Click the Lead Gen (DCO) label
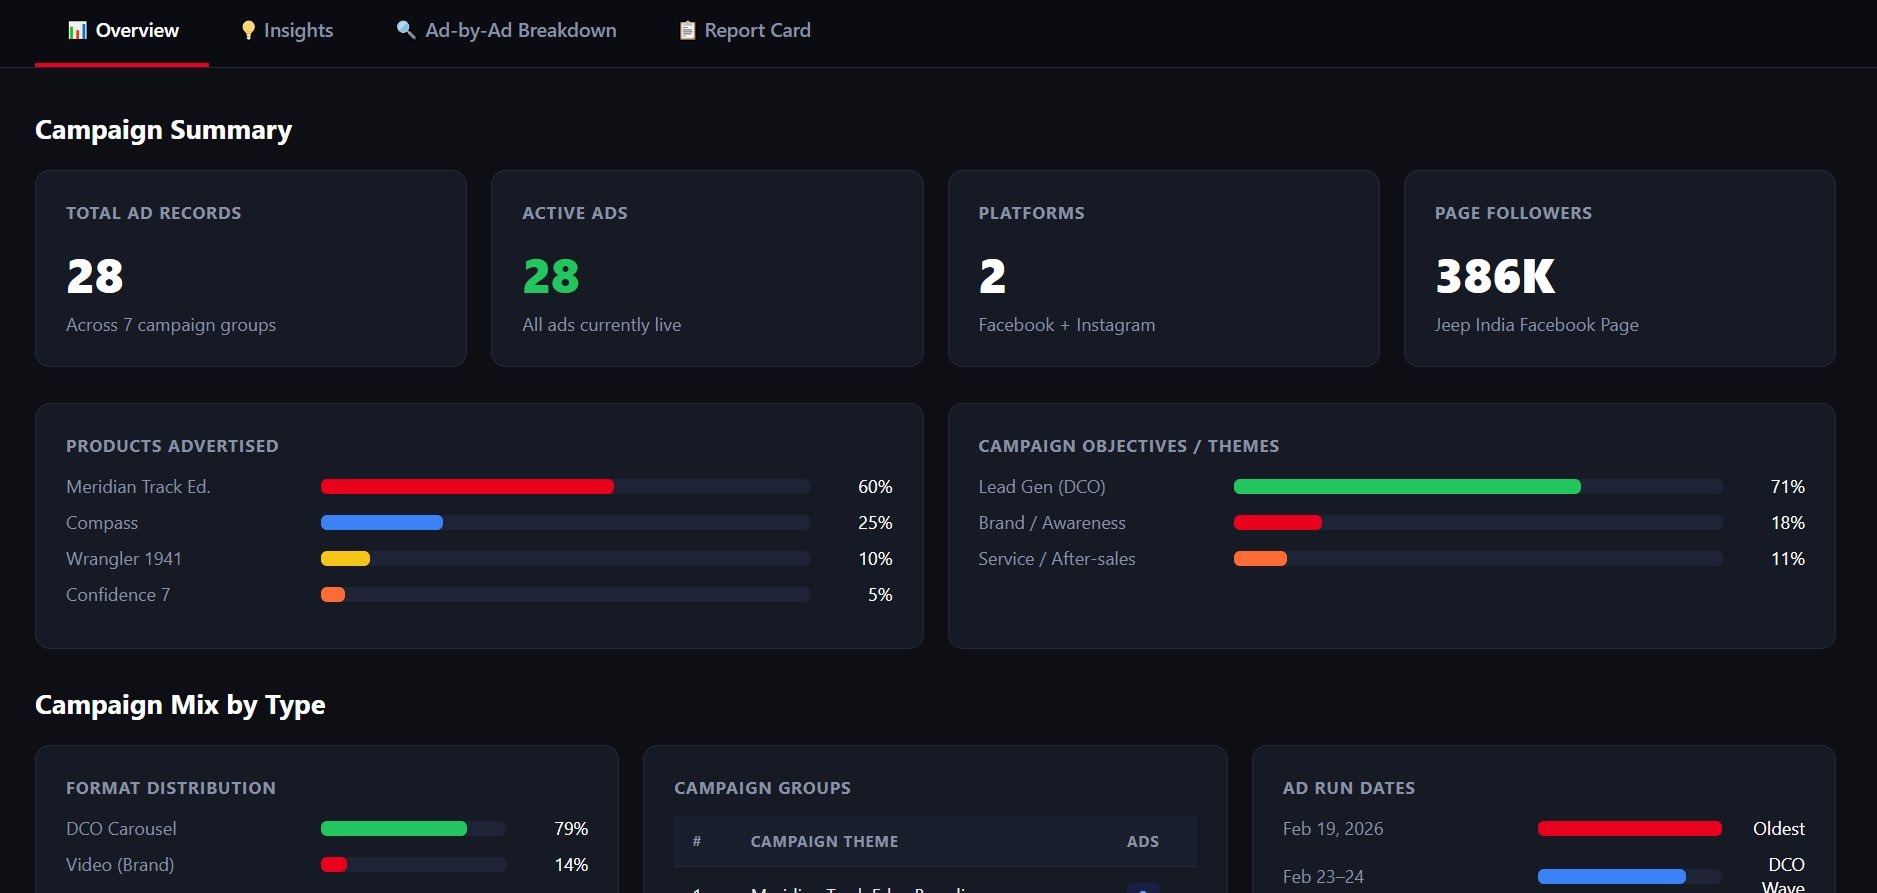The image size is (1877, 893). (1042, 487)
